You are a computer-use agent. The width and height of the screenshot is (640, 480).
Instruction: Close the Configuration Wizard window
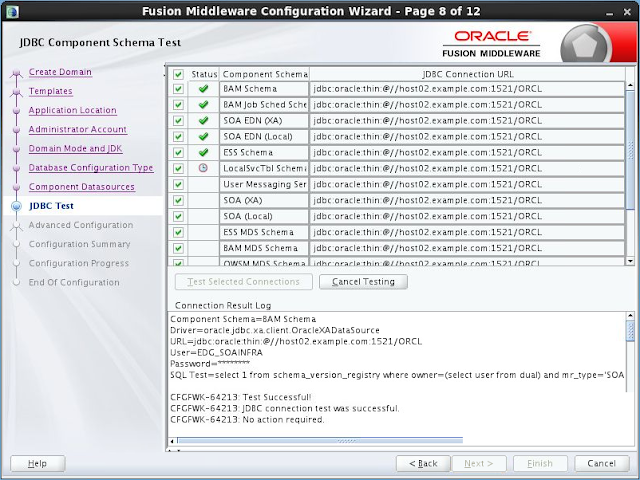[x=627, y=12]
